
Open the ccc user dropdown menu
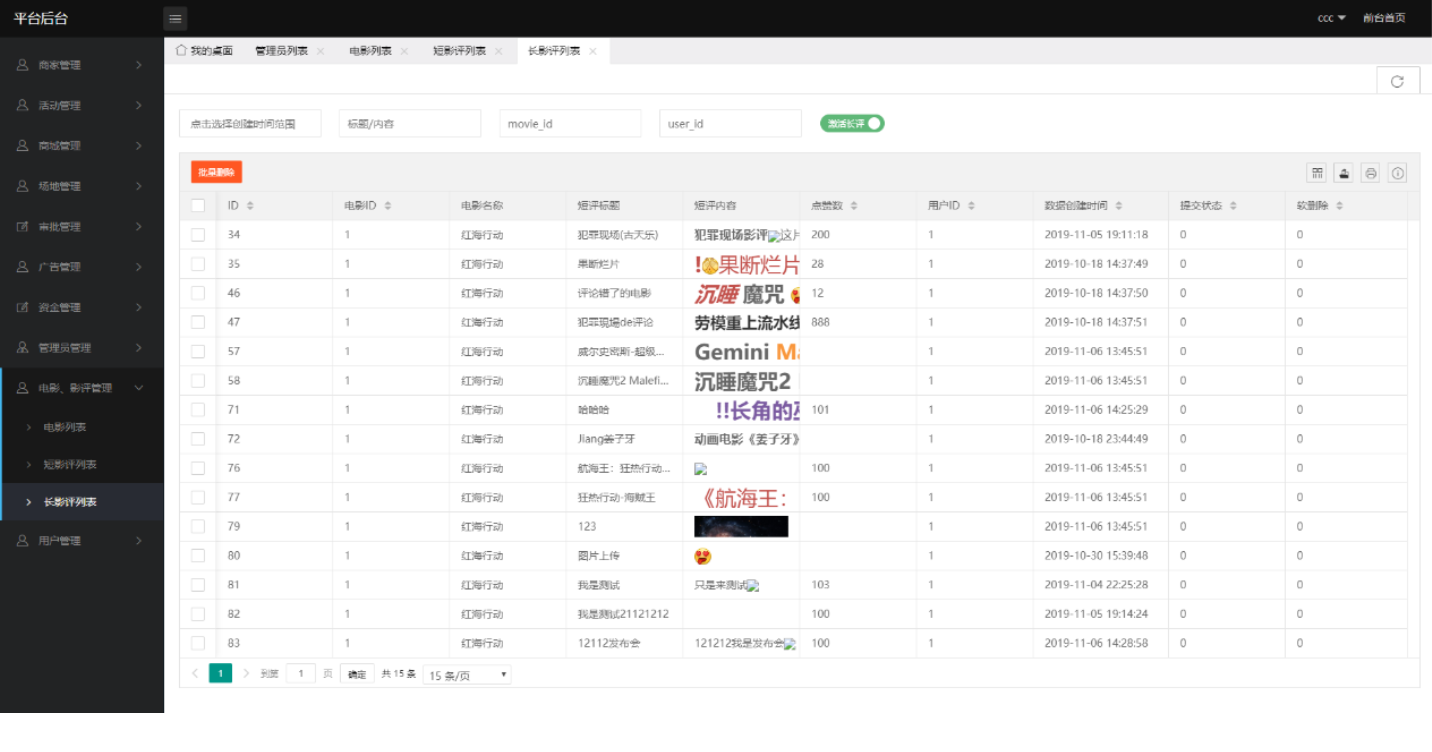click(x=1331, y=18)
